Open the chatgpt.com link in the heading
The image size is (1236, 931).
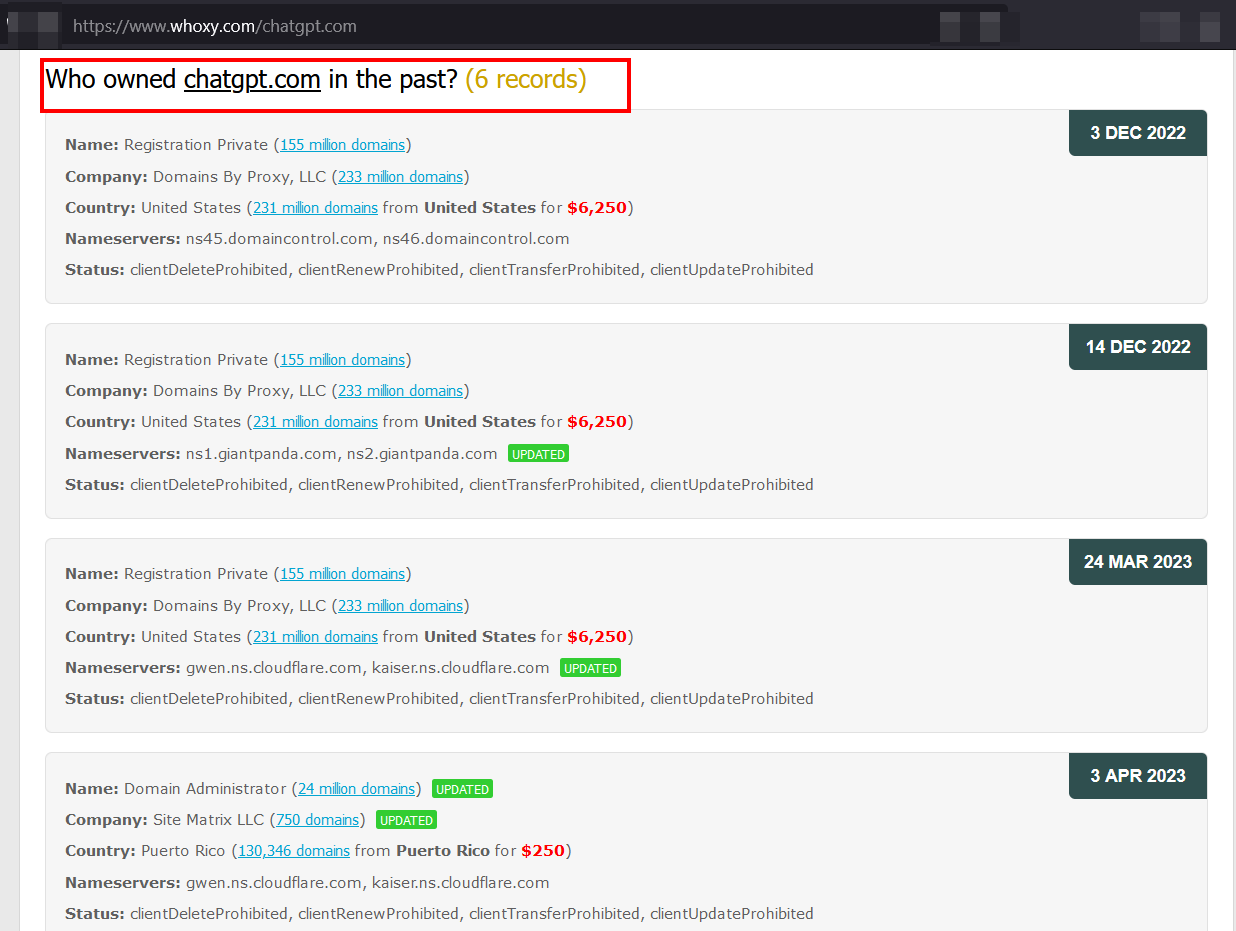[x=252, y=79]
